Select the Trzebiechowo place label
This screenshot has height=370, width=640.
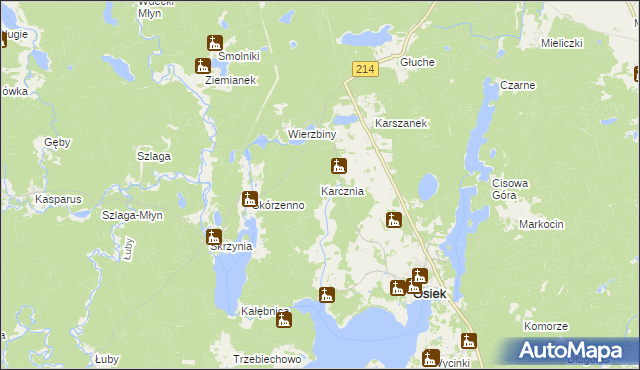coord(267,359)
